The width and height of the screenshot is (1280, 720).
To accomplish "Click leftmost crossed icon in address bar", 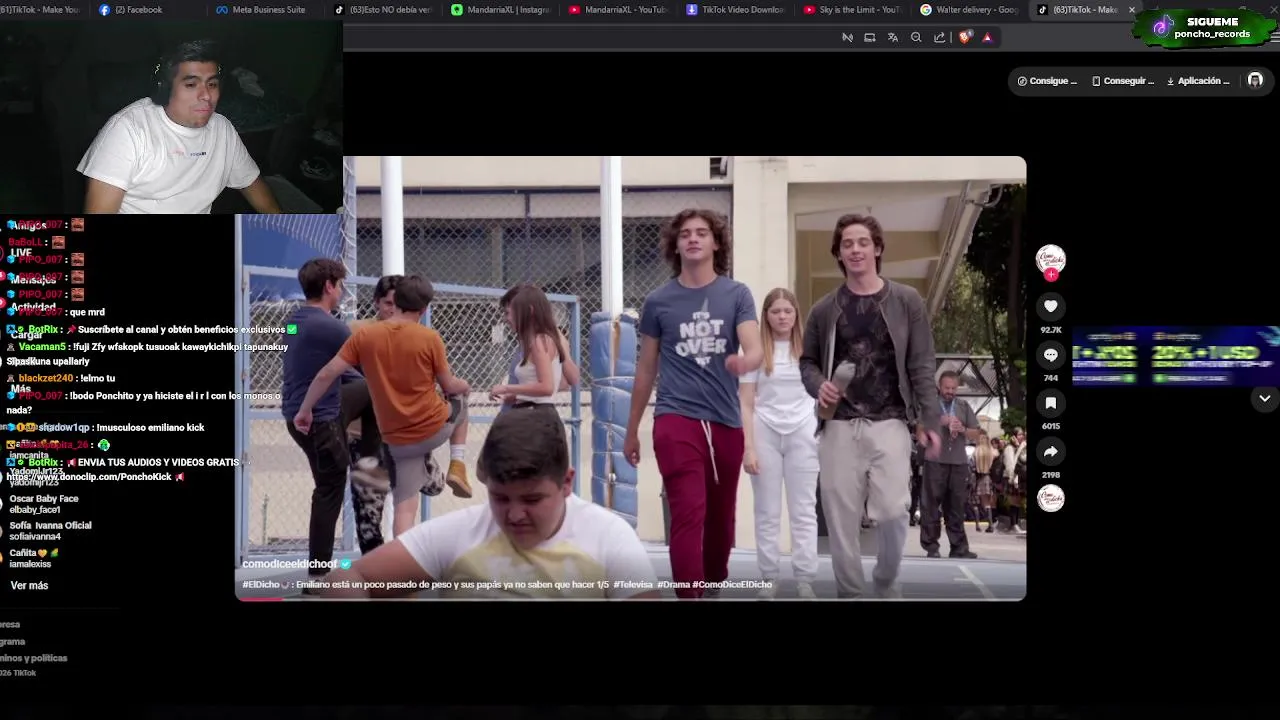I will pos(847,37).
